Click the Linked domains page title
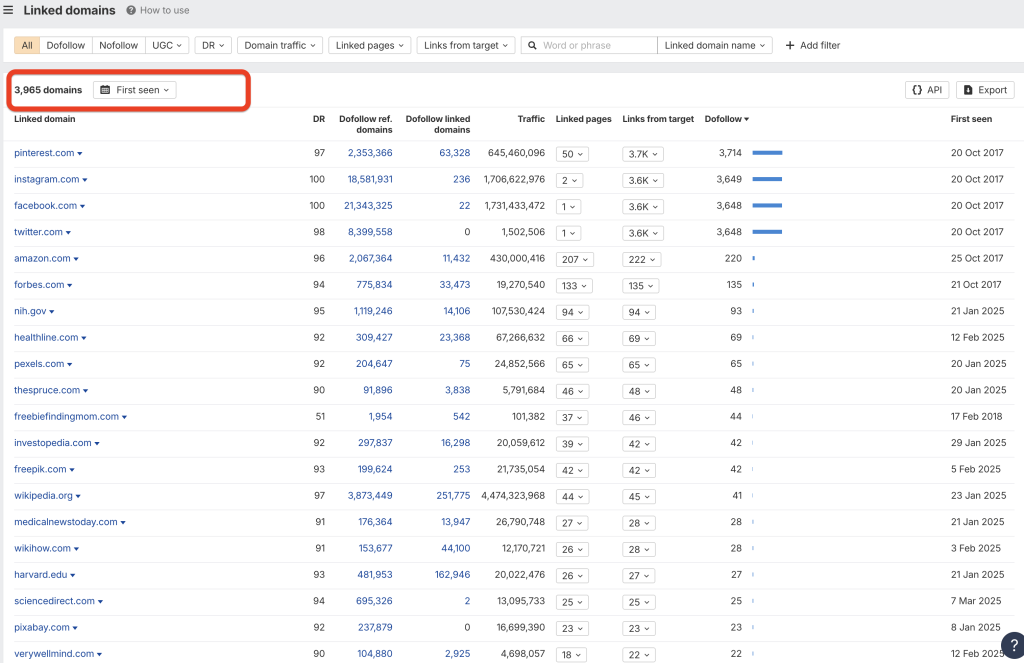 coord(69,10)
